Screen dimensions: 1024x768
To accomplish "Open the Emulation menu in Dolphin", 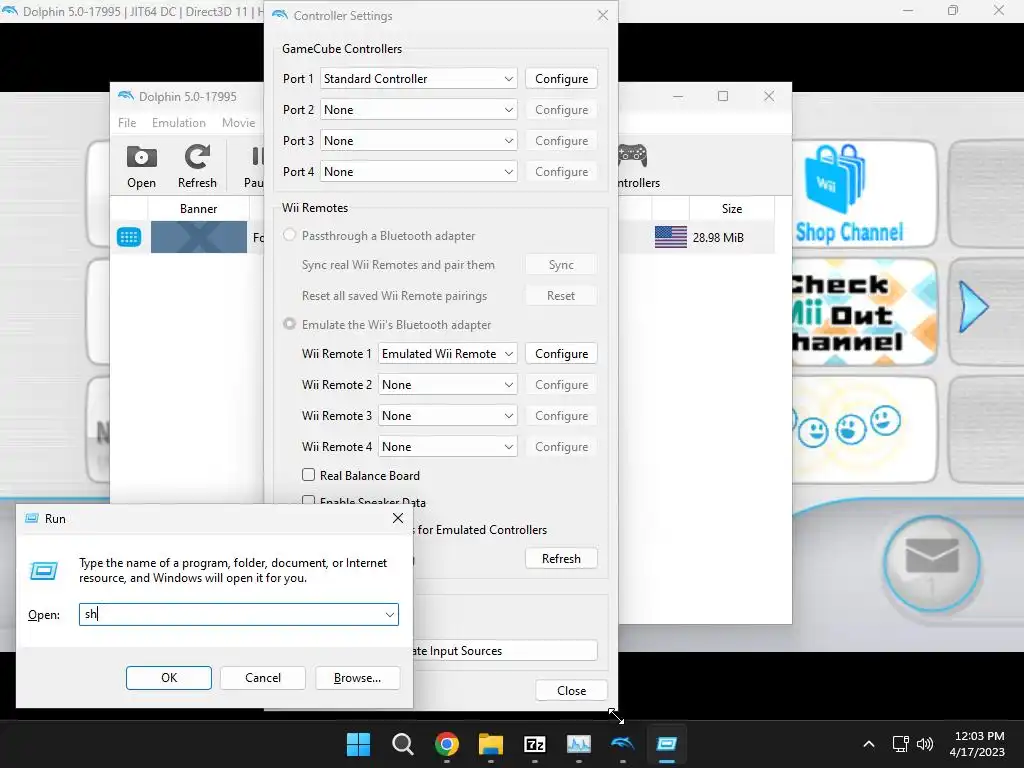I will pyautogui.click(x=178, y=123).
